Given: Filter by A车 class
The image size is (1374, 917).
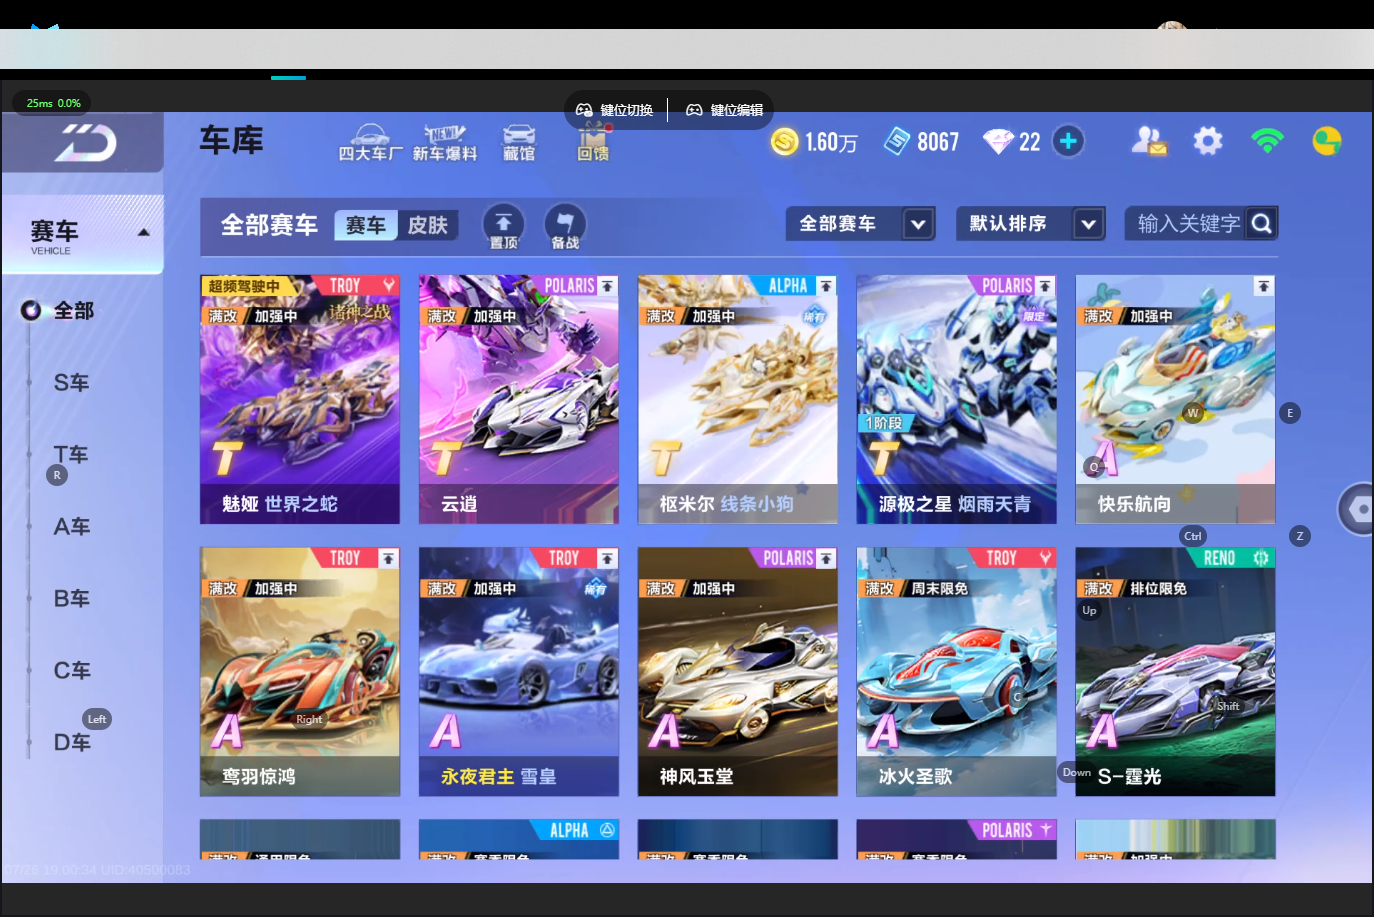Looking at the screenshot, I should [71, 526].
